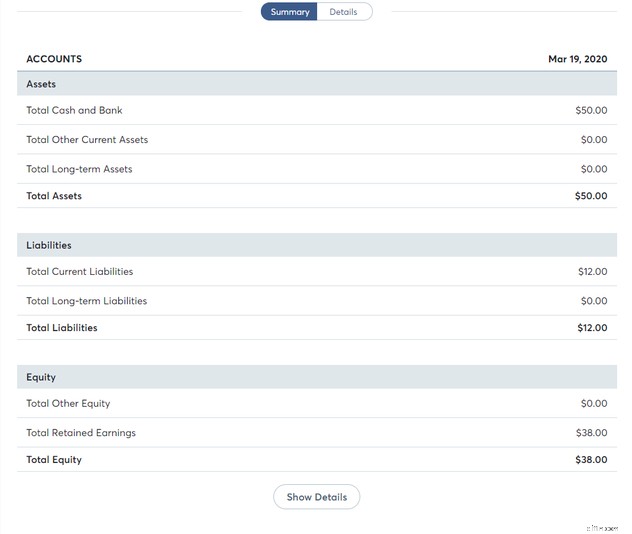Viewport: 632px width, 534px height.
Task: Click the $38.00 Total Retained Earnings amount
Action: pyautogui.click(x=591, y=433)
